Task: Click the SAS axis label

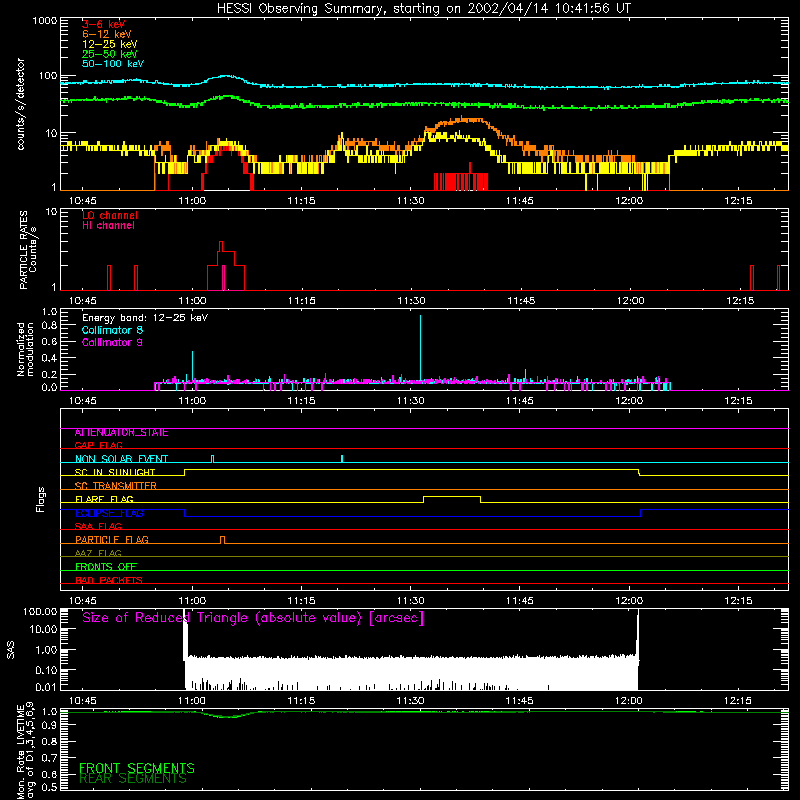Action: 10,650
